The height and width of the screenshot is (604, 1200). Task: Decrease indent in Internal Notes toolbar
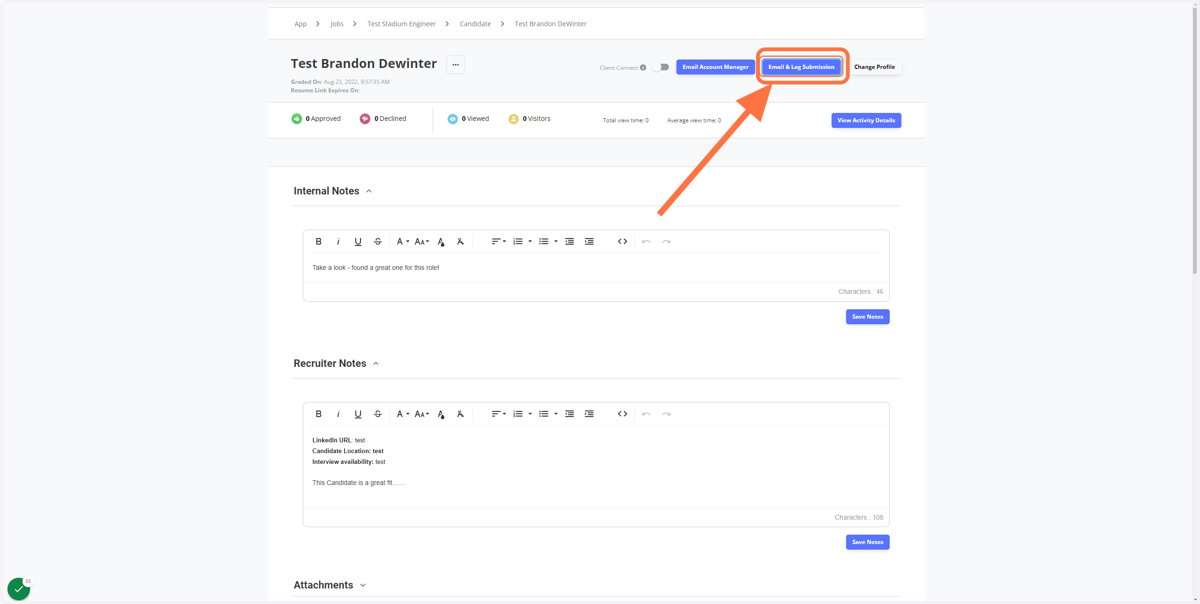570,242
